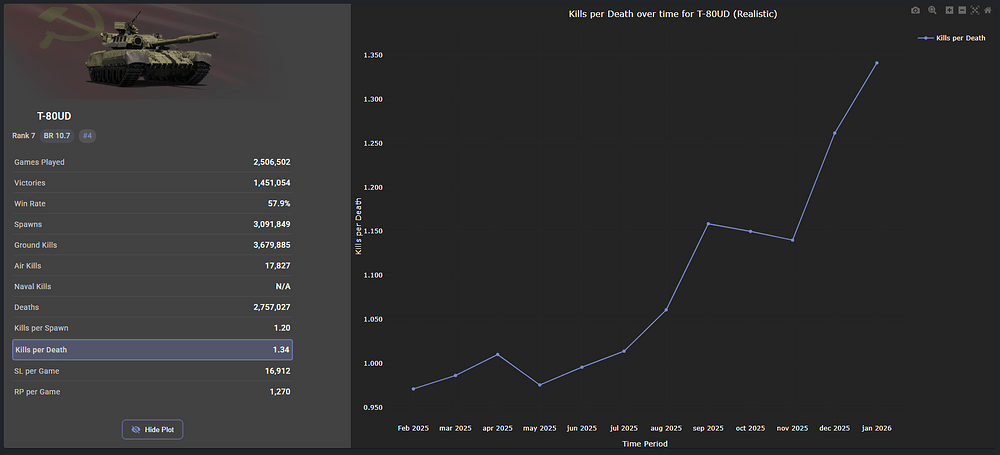The height and width of the screenshot is (455, 1000).
Task: Plot the Games Played statistic
Action: tap(152, 162)
